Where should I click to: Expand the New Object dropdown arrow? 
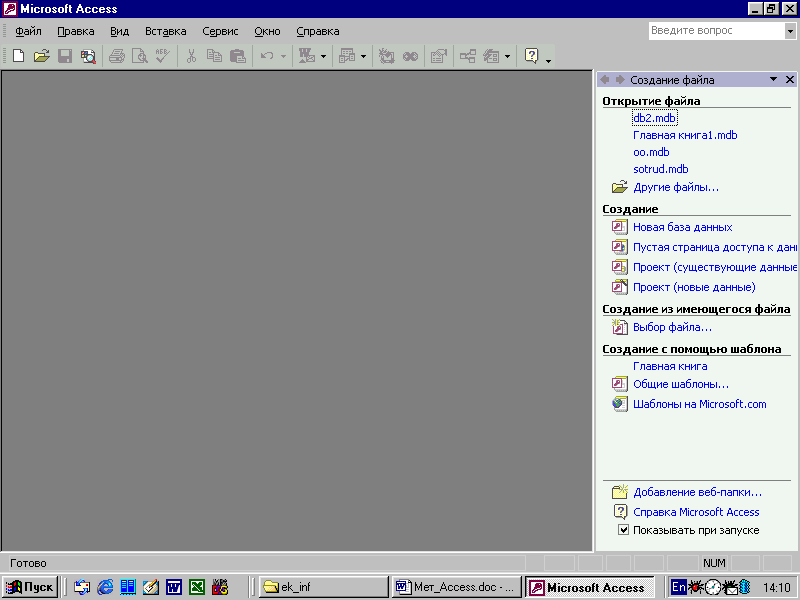(507, 56)
